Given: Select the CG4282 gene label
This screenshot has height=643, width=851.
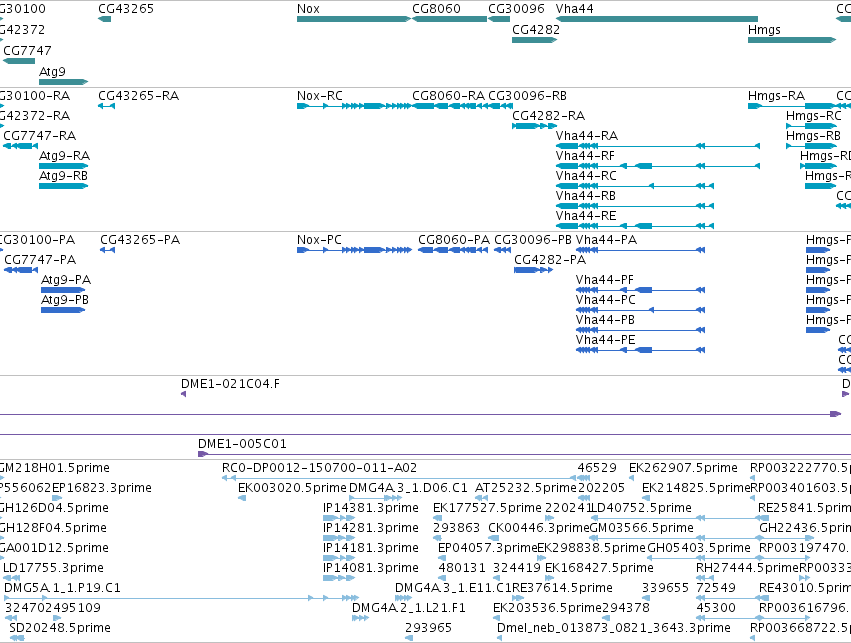Looking at the screenshot, I should [536, 29].
